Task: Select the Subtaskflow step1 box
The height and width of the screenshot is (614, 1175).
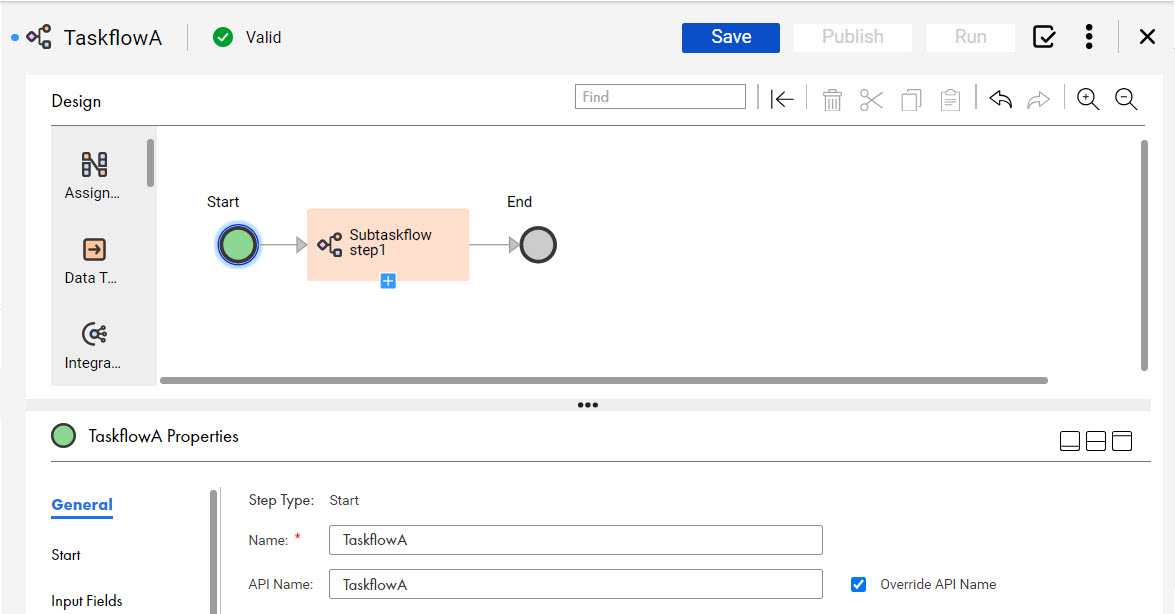Action: (388, 244)
